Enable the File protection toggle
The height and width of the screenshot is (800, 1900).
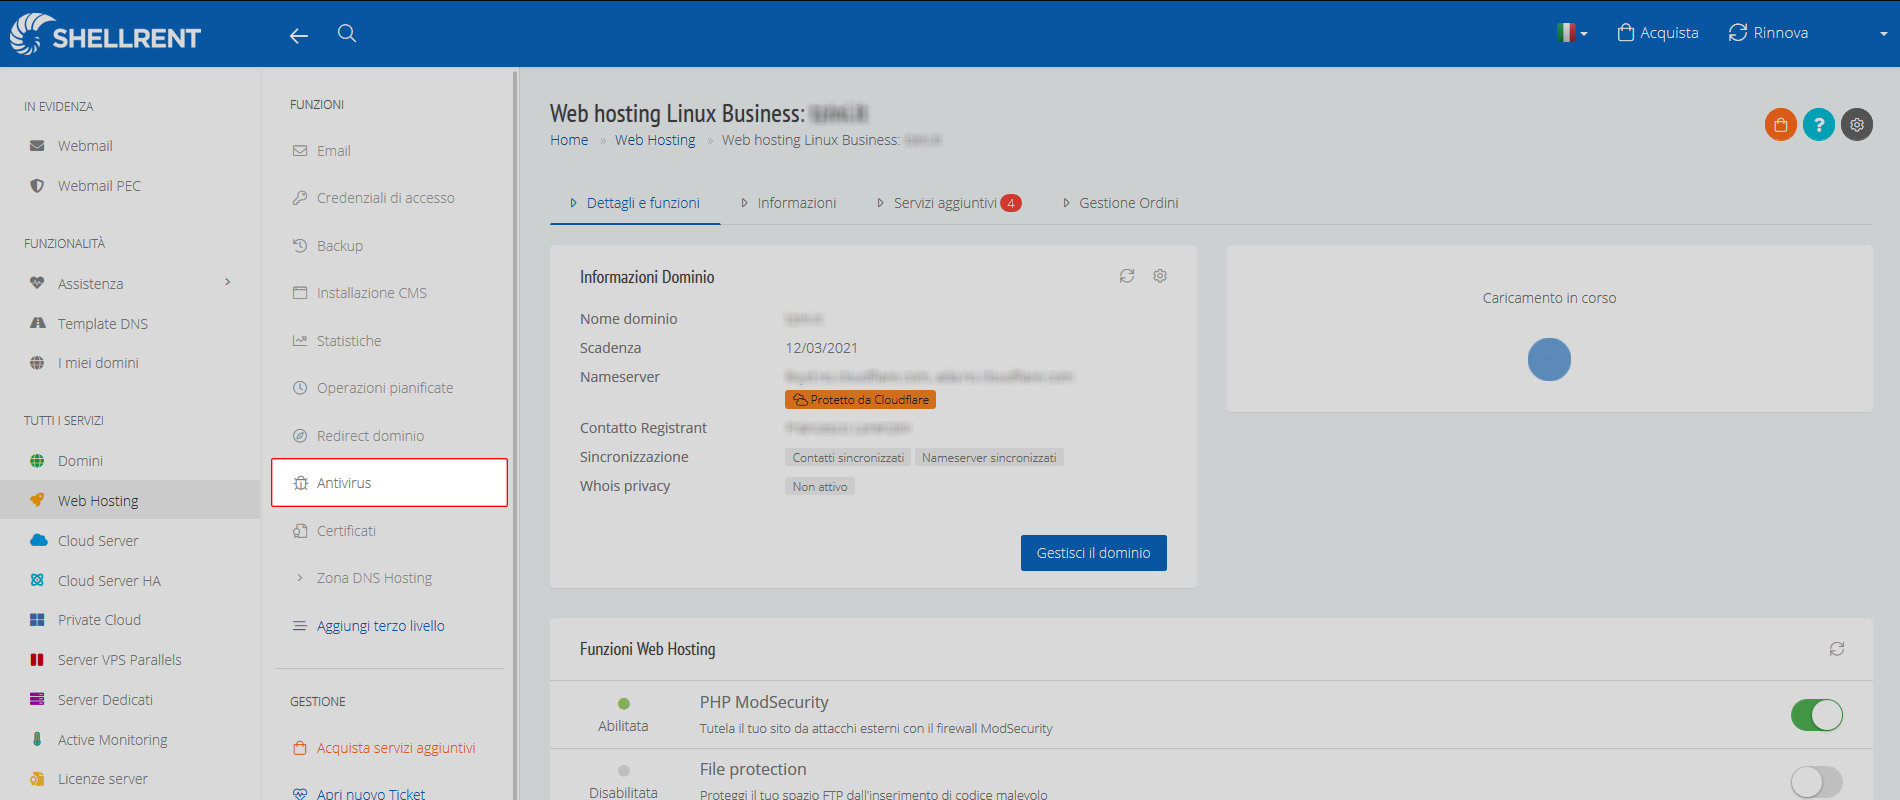(x=1816, y=782)
